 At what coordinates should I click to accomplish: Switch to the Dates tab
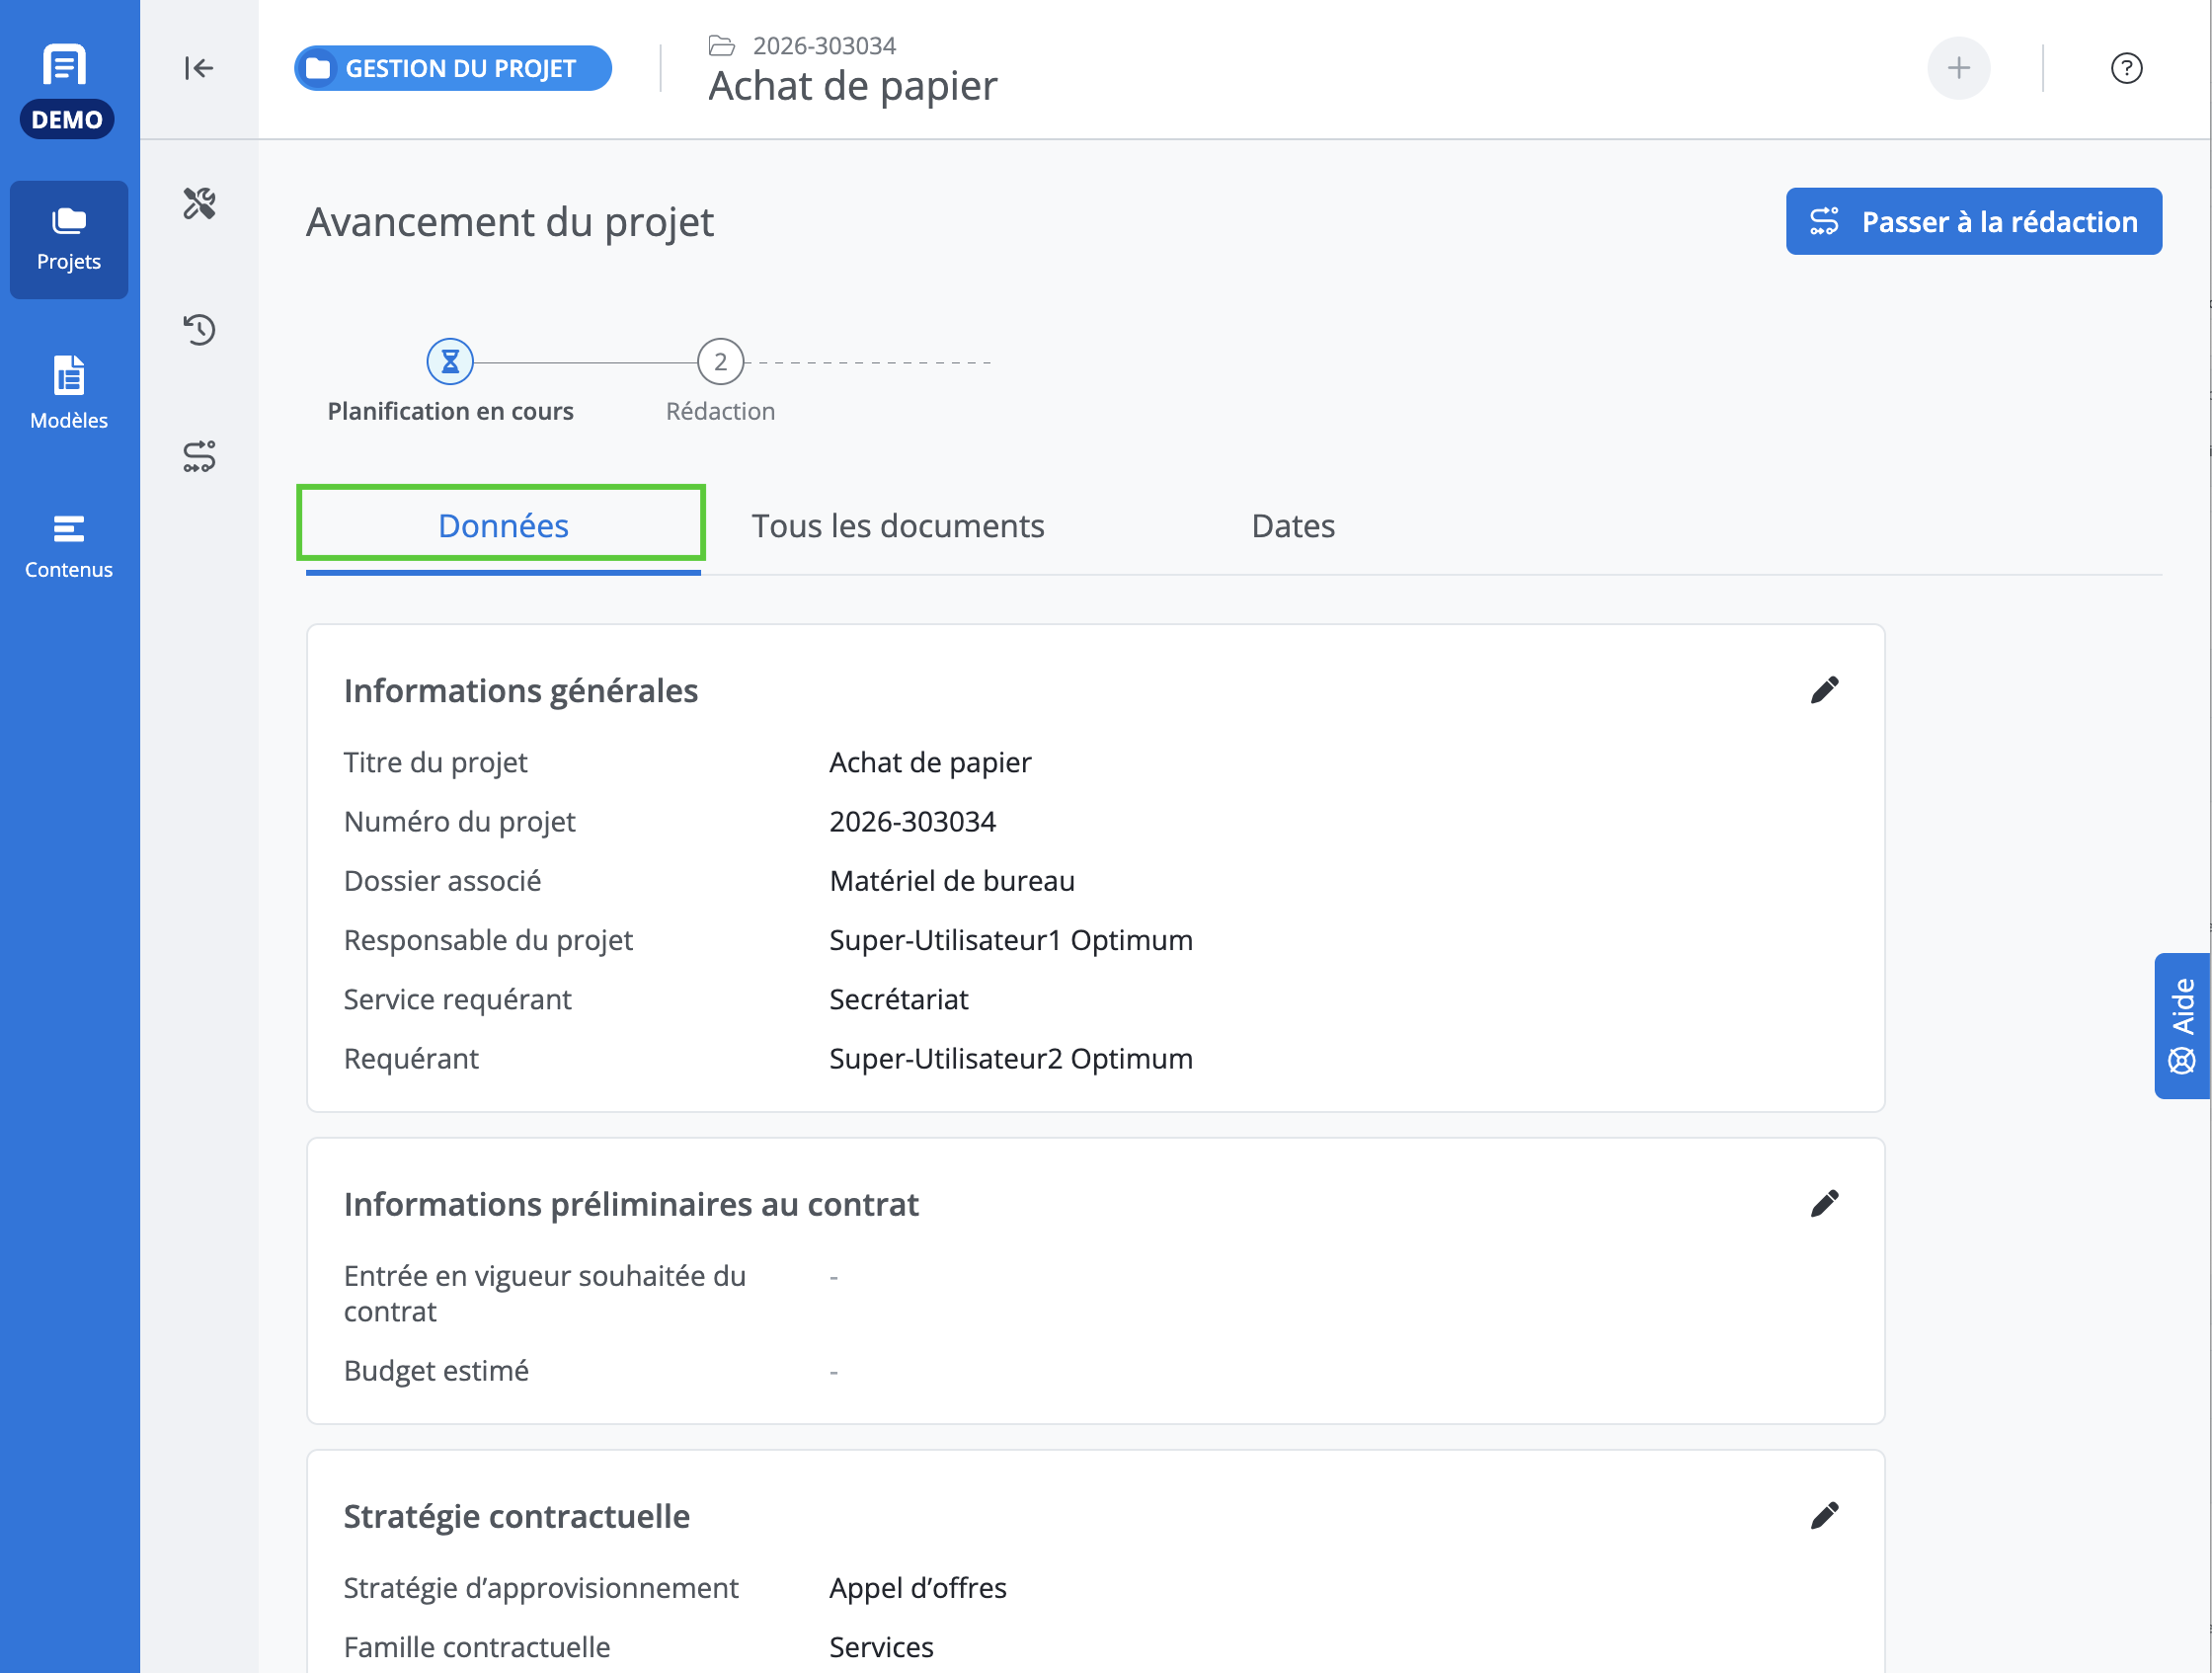pyautogui.click(x=1293, y=526)
